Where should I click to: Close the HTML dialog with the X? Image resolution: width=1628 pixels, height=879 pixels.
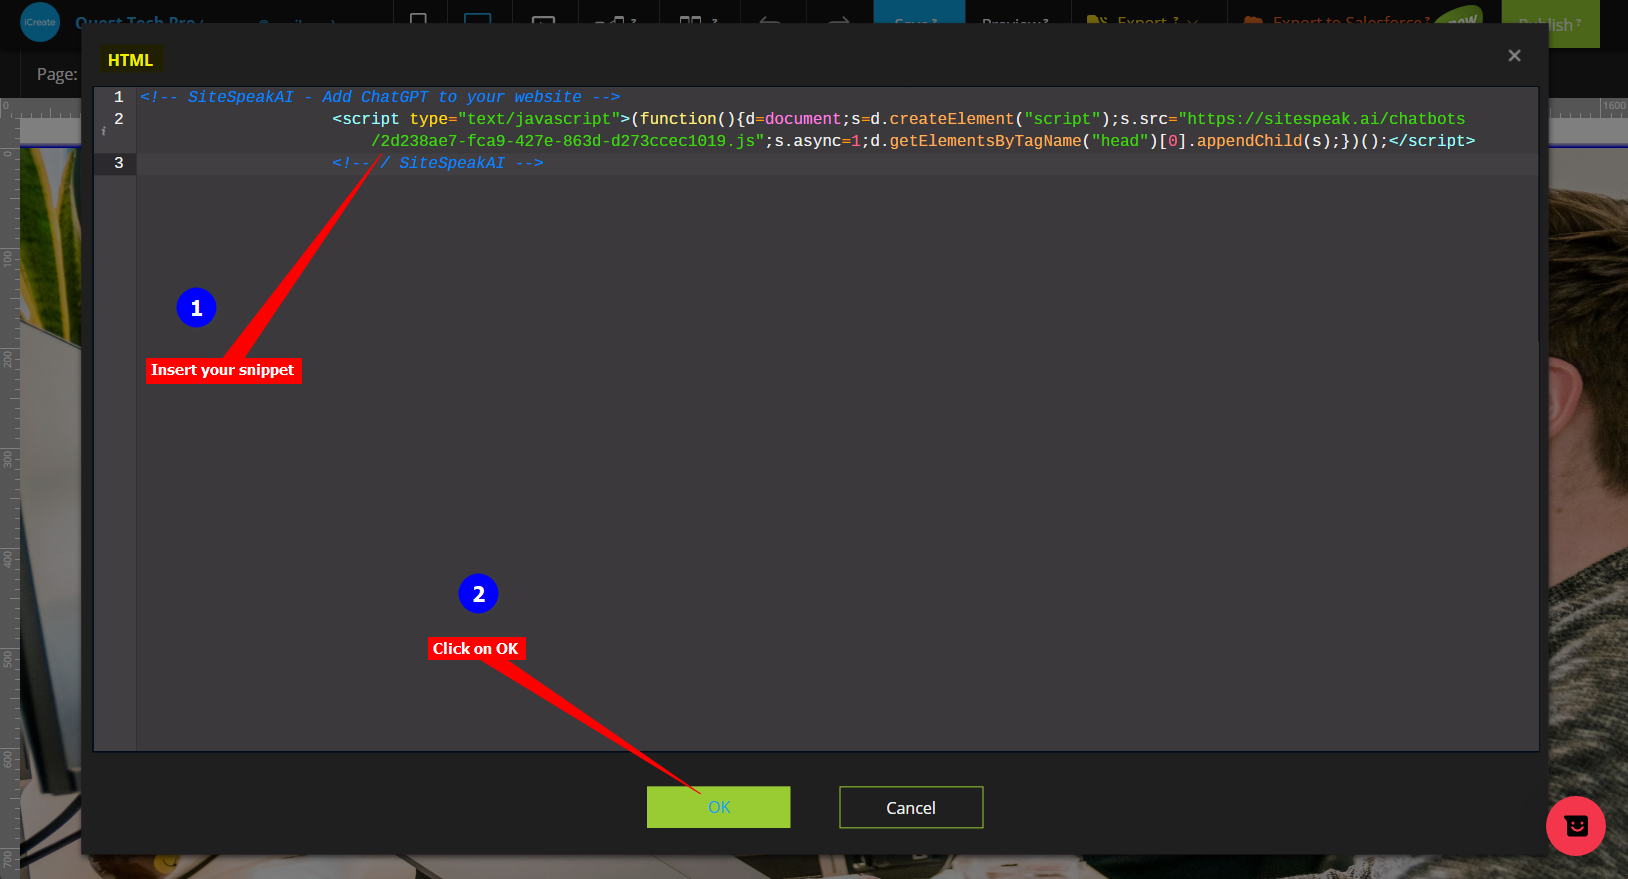click(x=1514, y=56)
